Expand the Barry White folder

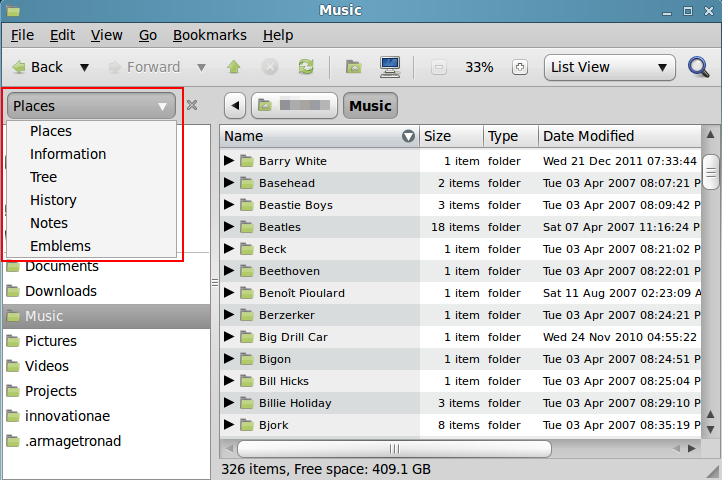pyautogui.click(x=229, y=161)
